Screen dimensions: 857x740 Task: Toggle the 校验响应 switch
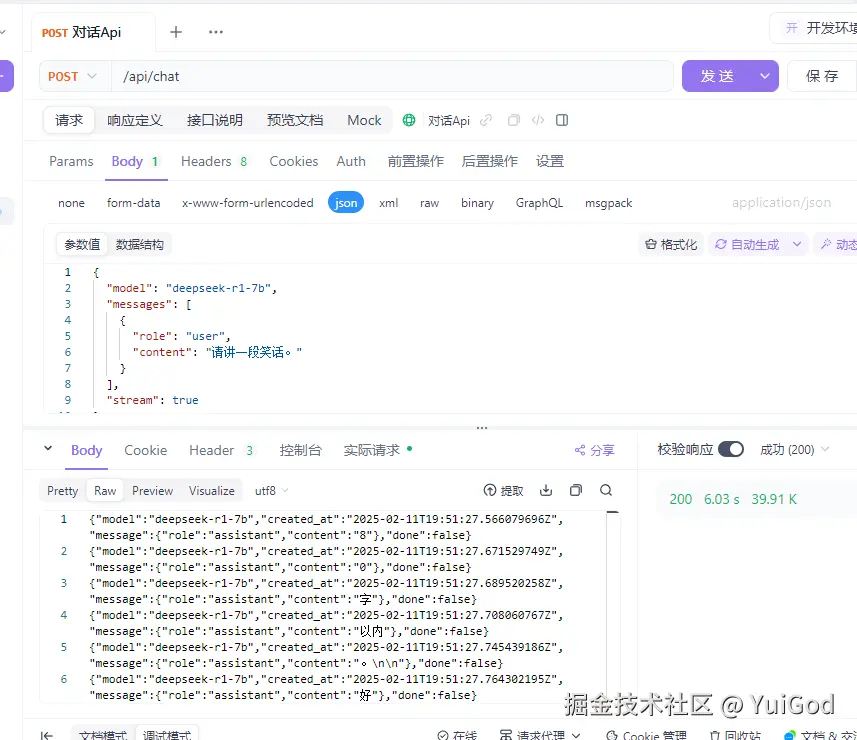click(x=731, y=449)
